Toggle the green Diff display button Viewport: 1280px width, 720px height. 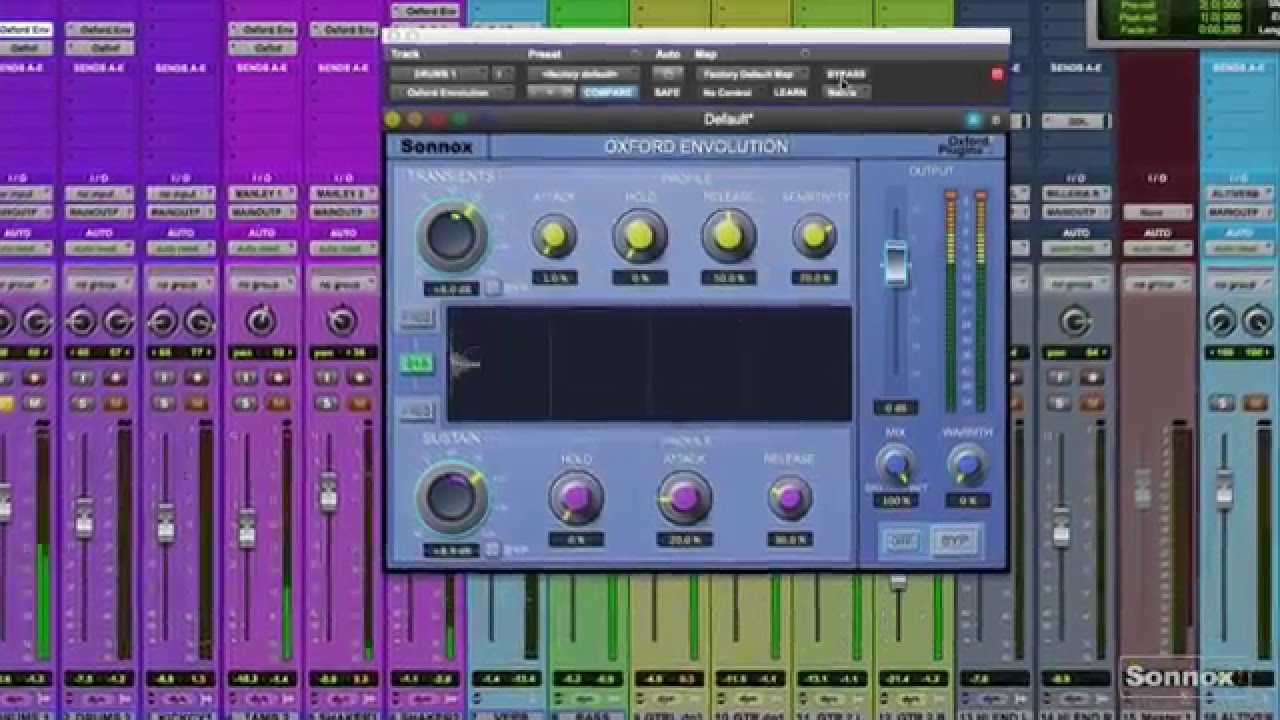[417, 364]
